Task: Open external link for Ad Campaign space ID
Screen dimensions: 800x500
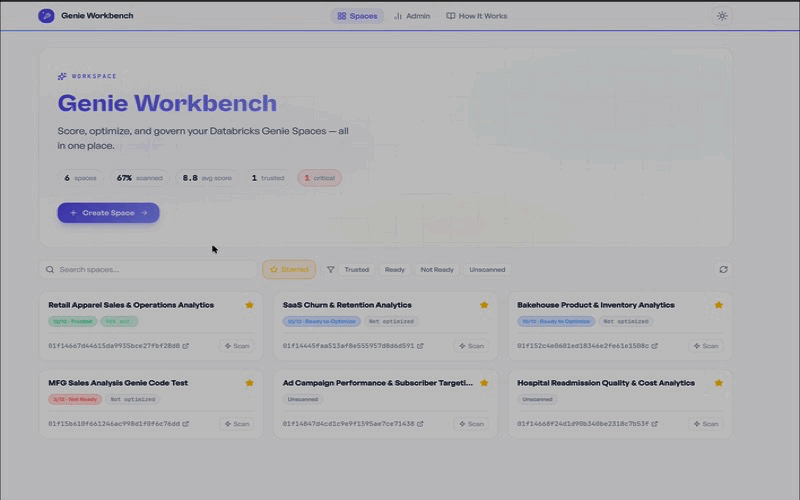Action: pyautogui.click(x=420, y=424)
